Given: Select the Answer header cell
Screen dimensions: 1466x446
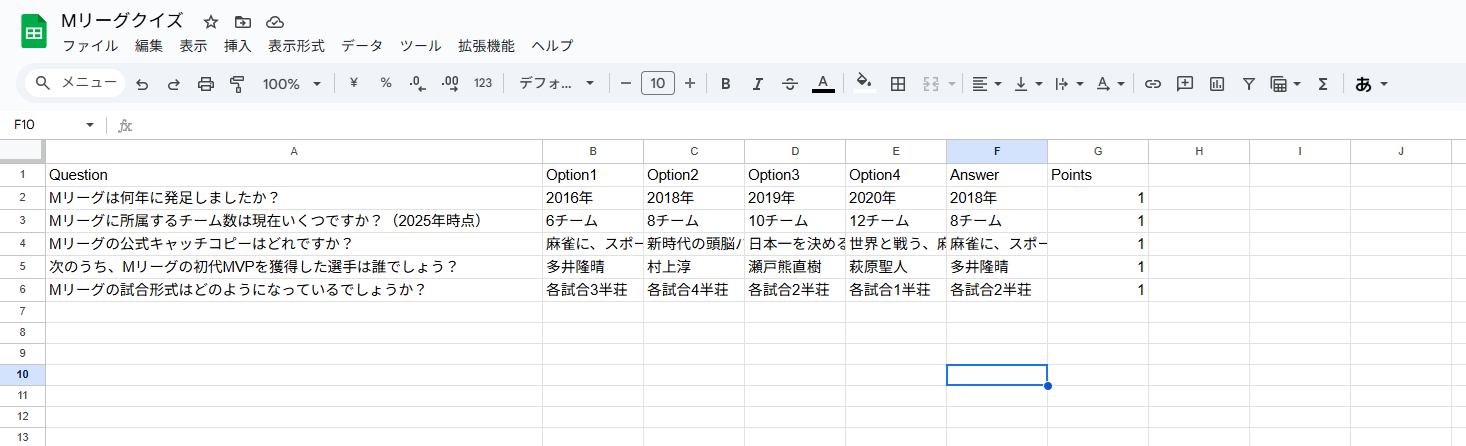Looking at the screenshot, I should (997, 174).
